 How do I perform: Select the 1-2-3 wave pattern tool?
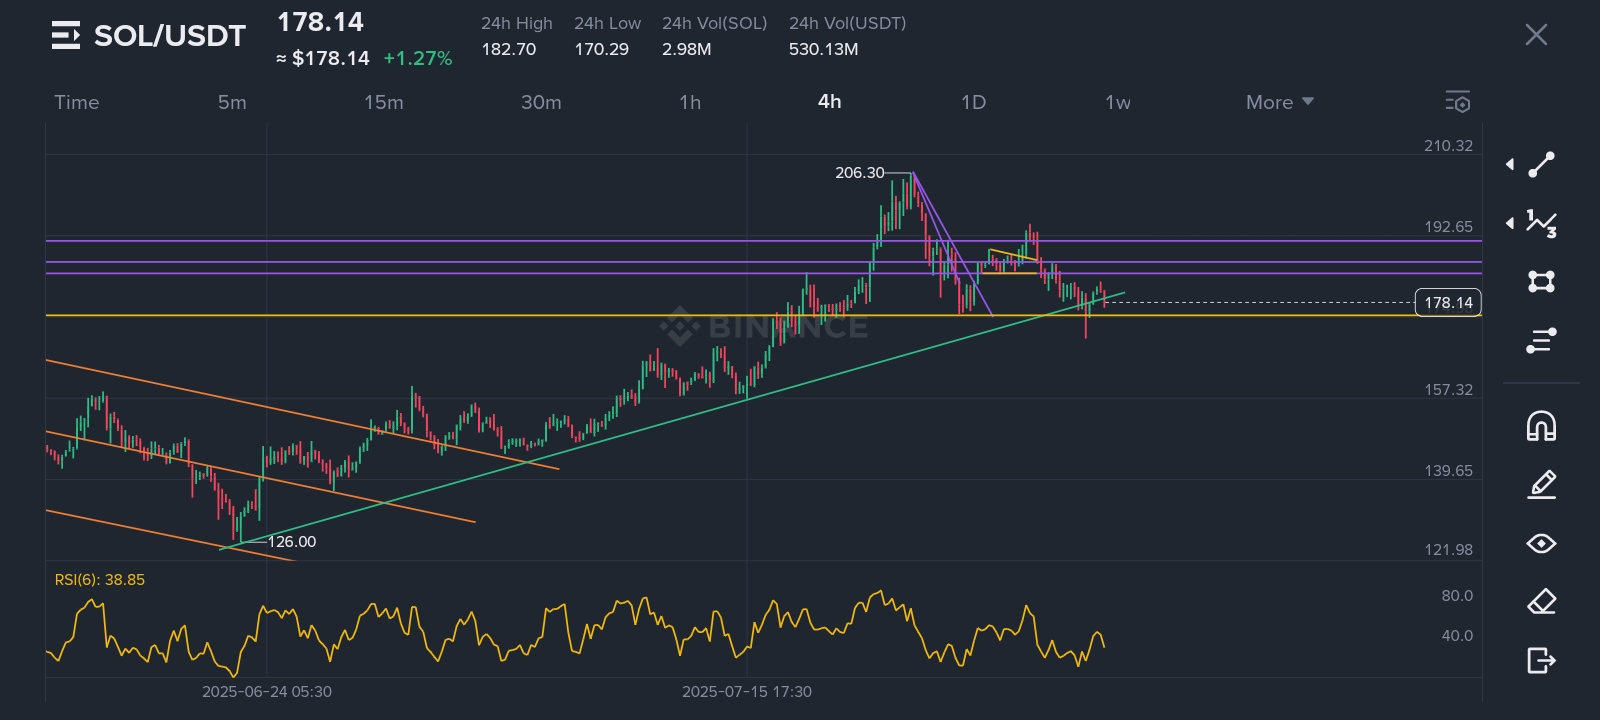[x=1542, y=223]
